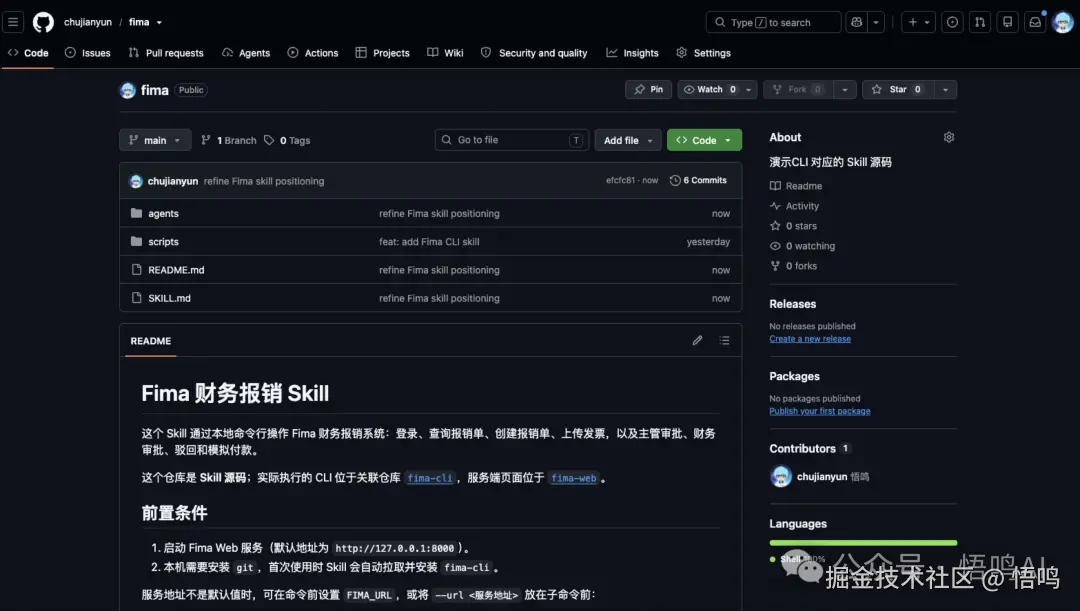This screenshot has width=1080, height=611.
Task: Open the Releases heading link
Action: click(x=793, y=304)
